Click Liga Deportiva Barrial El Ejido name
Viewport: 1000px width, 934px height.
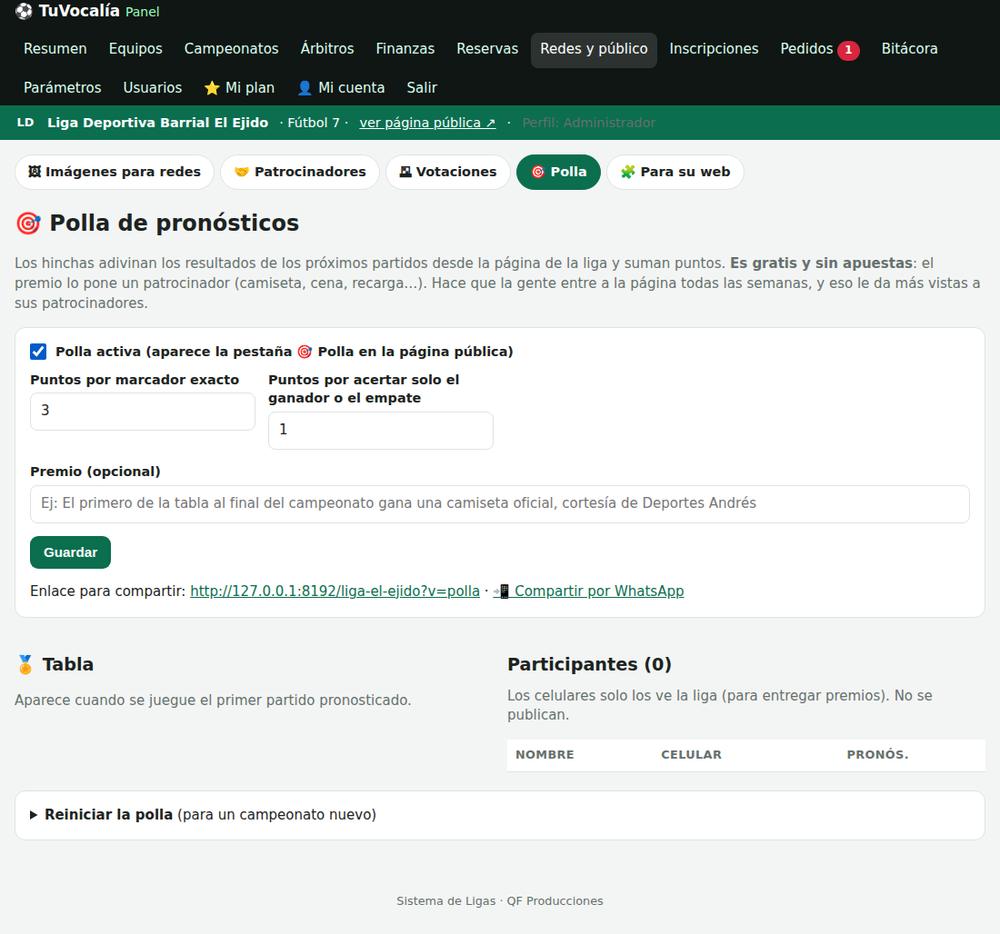pyautogui.click(x=158, y=122)
